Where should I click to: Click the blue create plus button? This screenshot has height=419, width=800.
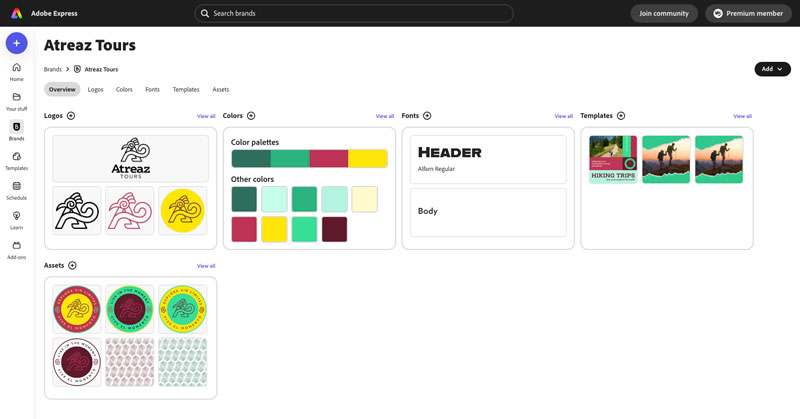point(16,43)
